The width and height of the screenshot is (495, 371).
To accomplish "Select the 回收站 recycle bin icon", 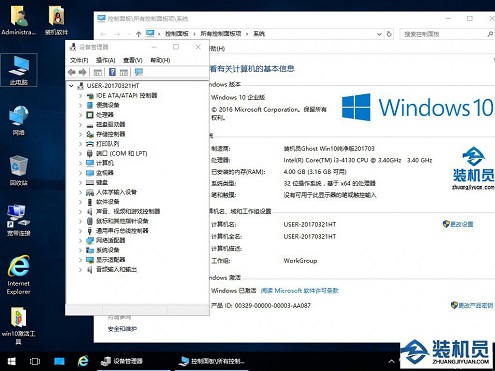I will tap(19, 170).
